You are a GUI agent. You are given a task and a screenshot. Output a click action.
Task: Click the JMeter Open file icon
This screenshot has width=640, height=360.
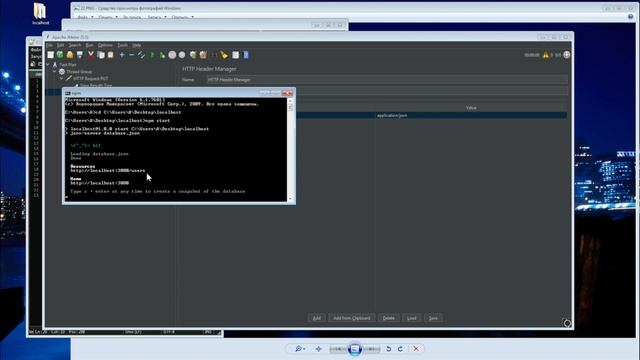pos(70,55)
